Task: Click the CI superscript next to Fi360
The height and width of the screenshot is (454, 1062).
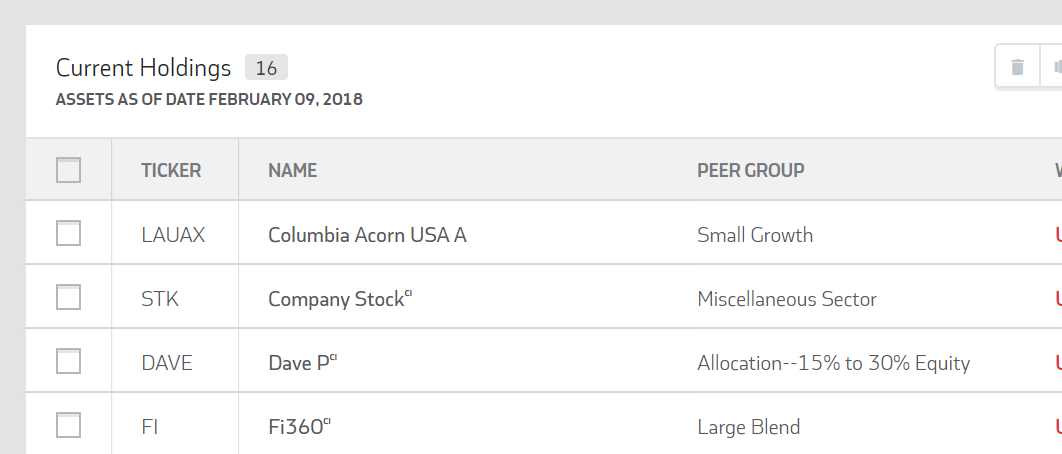Action: [327, 421]
